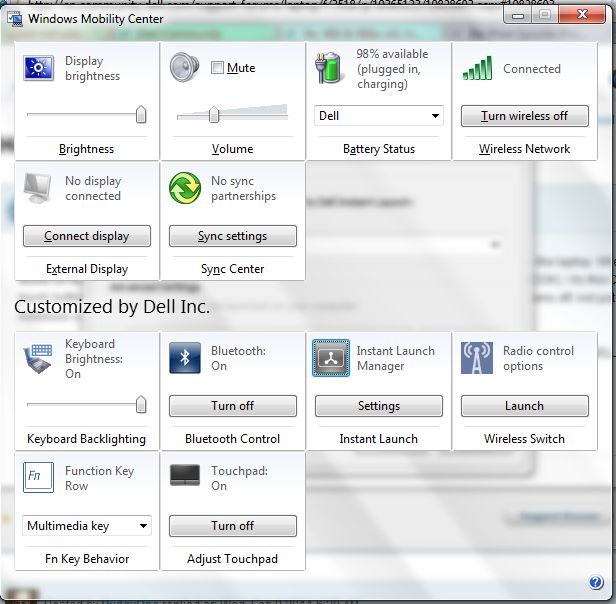Click the Keyboard Backlighting label
Screen dimensions: 616x604
tap(86, 439)
